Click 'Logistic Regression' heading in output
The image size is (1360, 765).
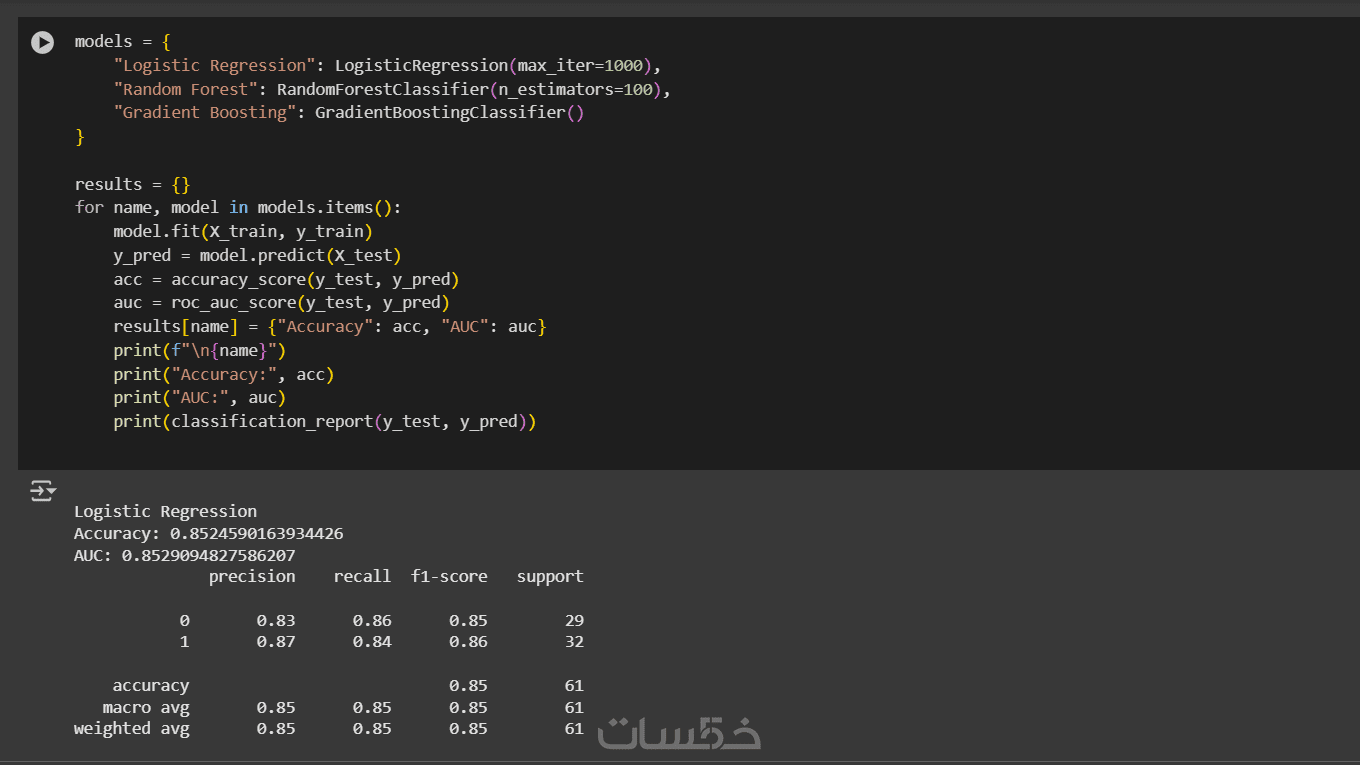165,512
